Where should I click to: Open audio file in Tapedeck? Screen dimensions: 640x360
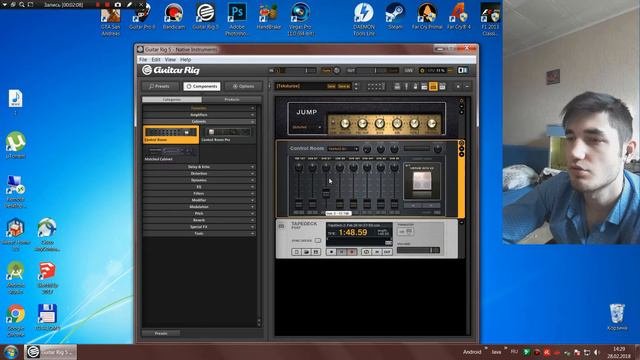click(x=306, y=252)
